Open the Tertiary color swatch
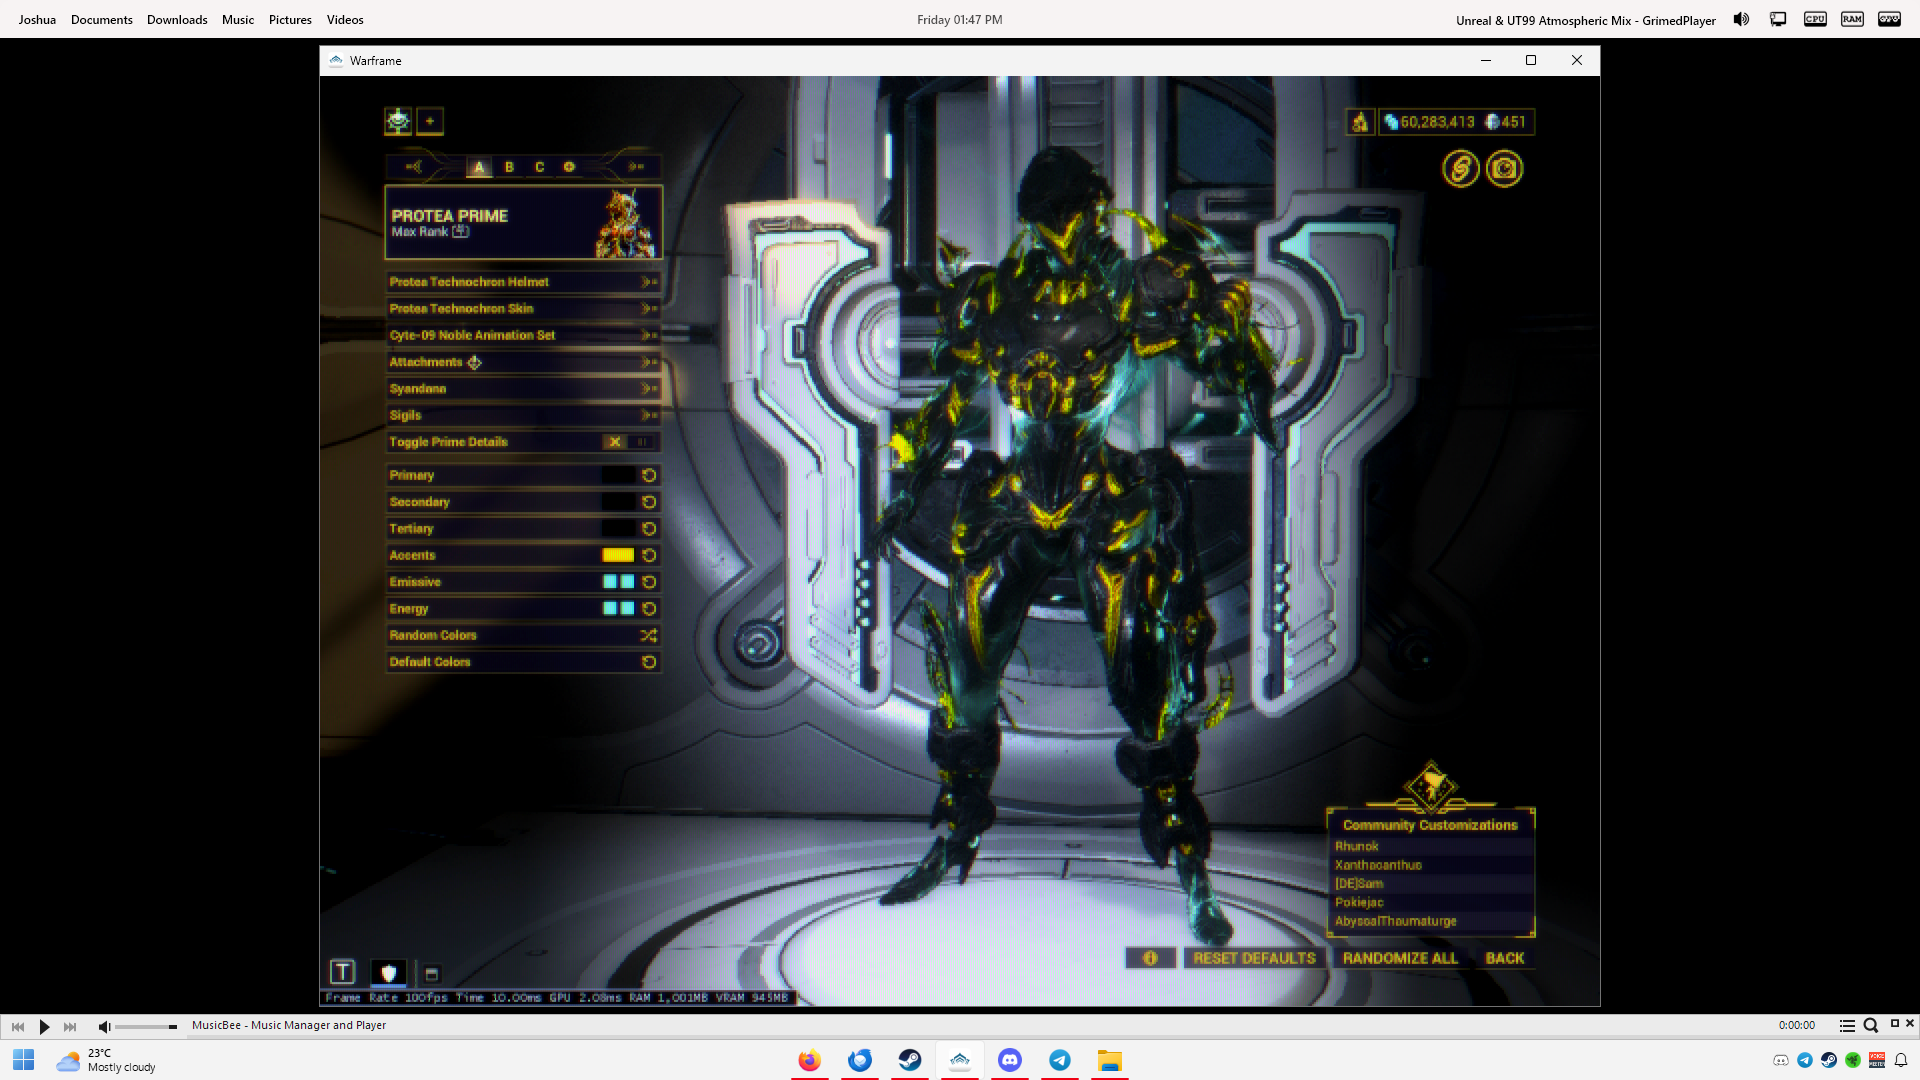This screenshot has width=1920, height=1080. tap(618, 529)
